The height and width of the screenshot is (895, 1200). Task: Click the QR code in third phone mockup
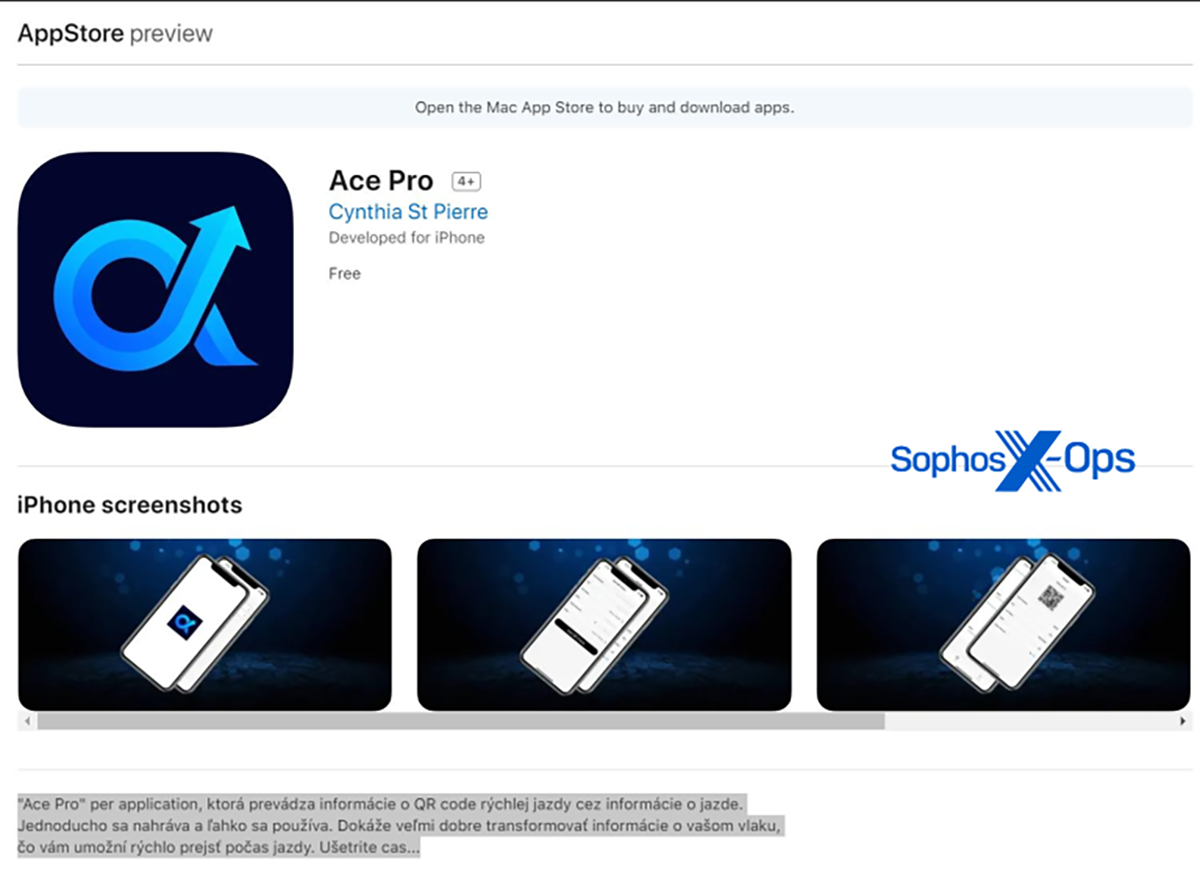(x=1050, y=598)
